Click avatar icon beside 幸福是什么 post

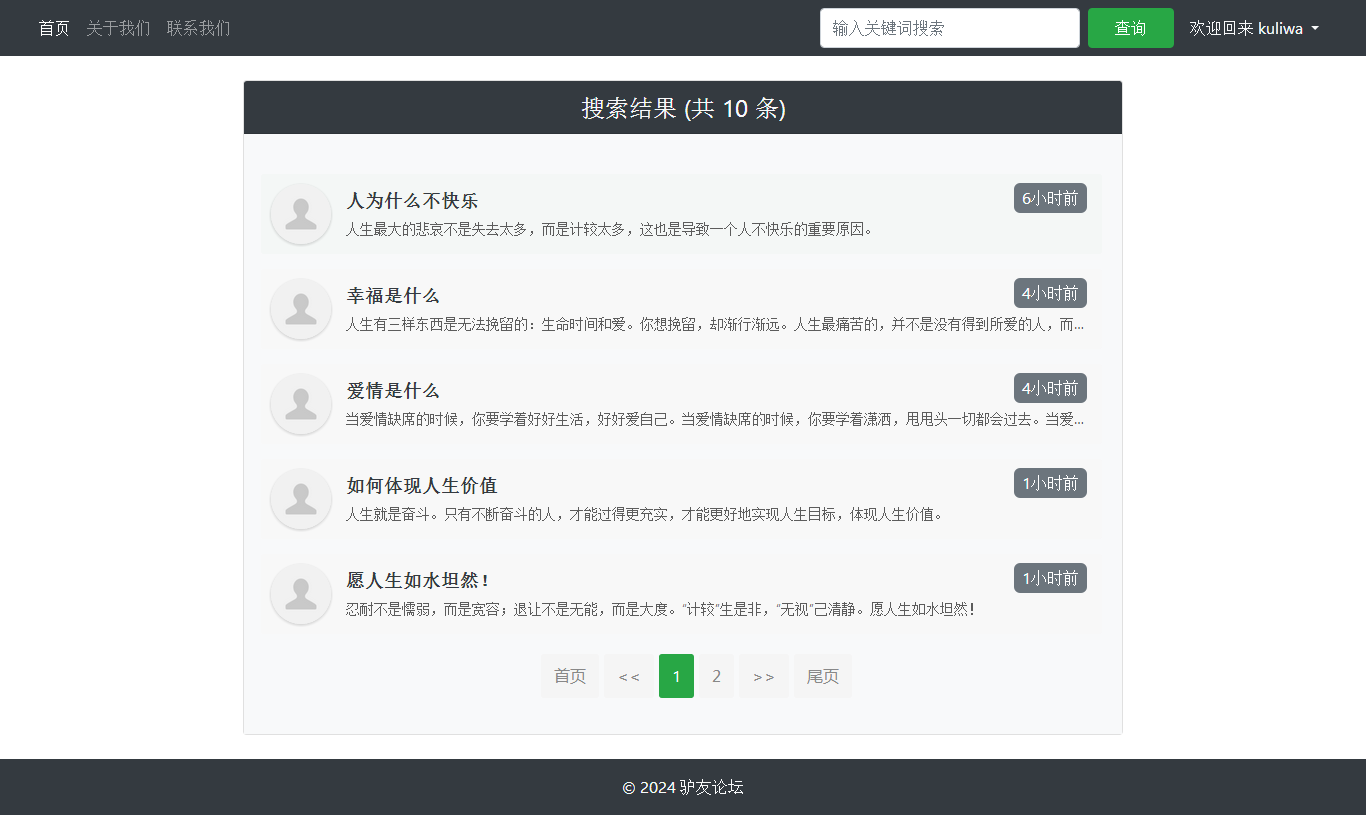[x=300, y=309]
